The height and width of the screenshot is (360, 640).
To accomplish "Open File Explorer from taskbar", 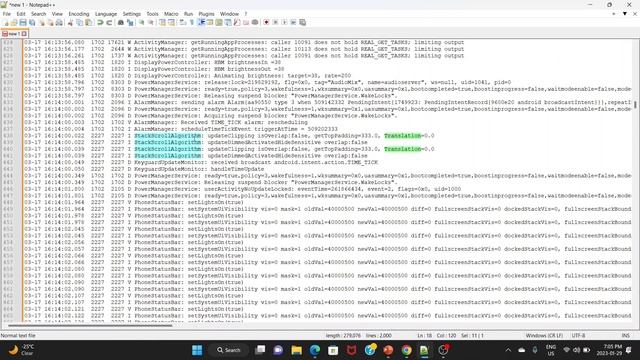I will click(297, 350).
